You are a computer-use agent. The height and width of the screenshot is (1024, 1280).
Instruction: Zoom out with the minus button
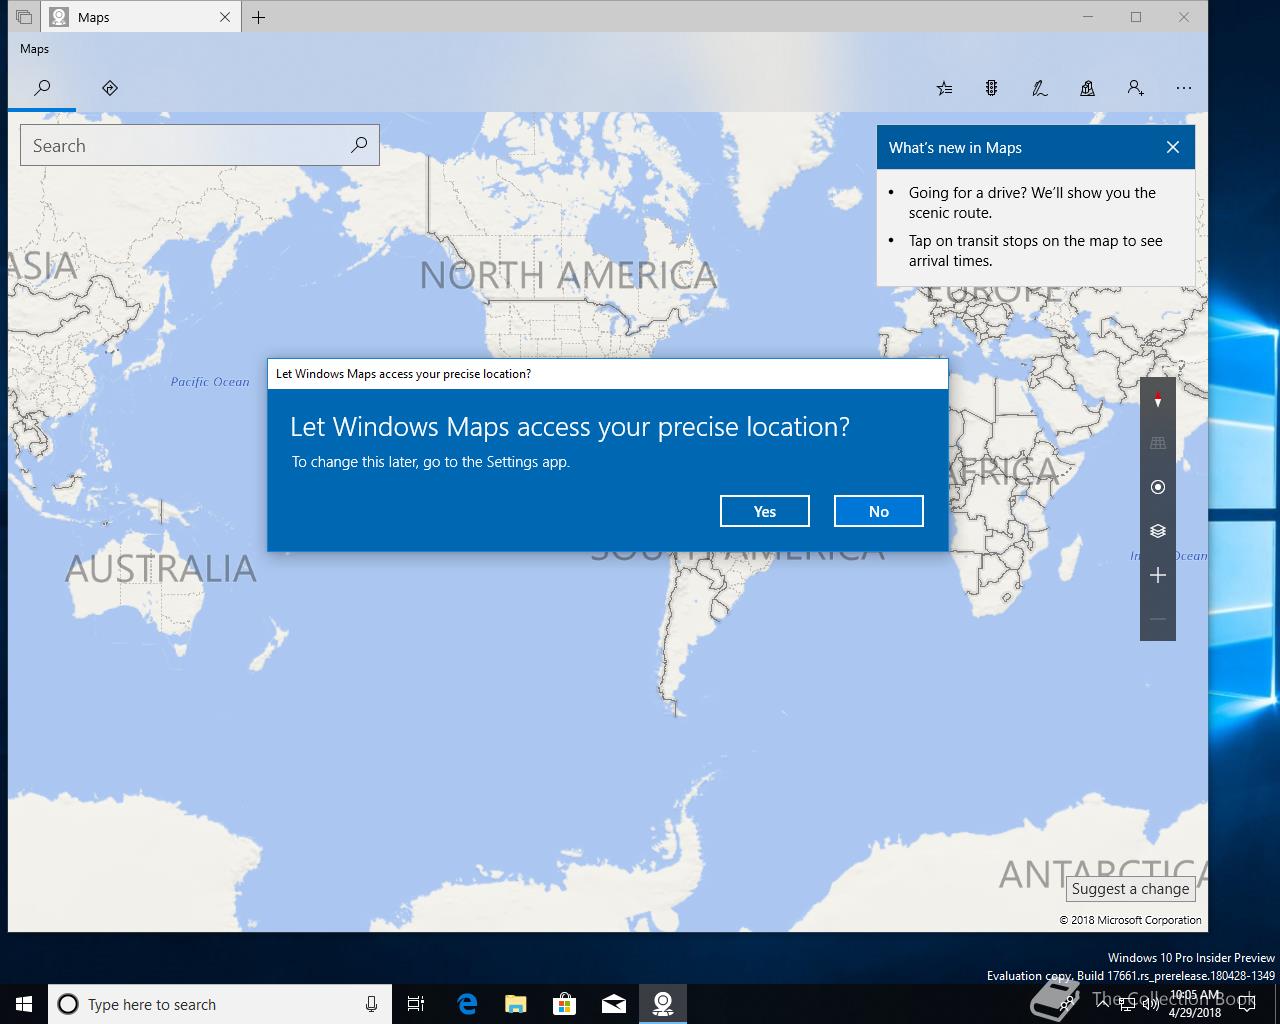click(1158, 619)
